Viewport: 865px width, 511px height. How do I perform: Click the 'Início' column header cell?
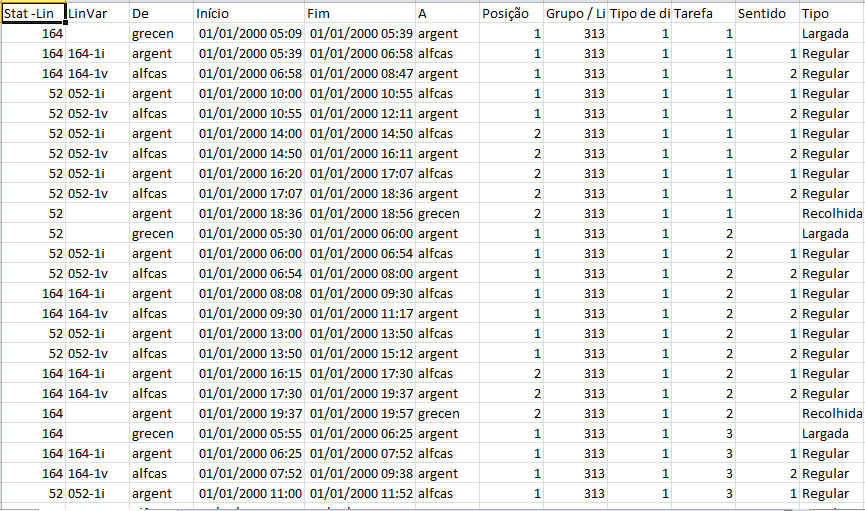coord(249,13)
